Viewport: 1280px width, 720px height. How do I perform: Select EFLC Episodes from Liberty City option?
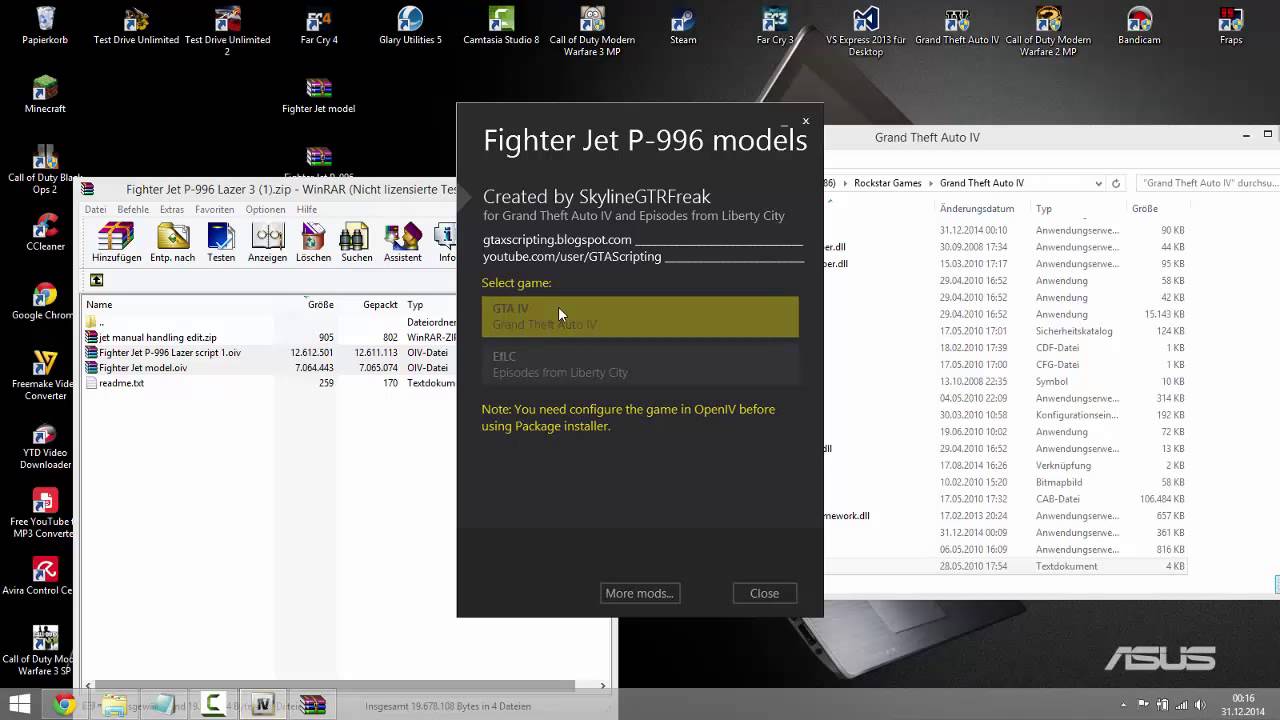pyautogui.click(x=640, y=364)
